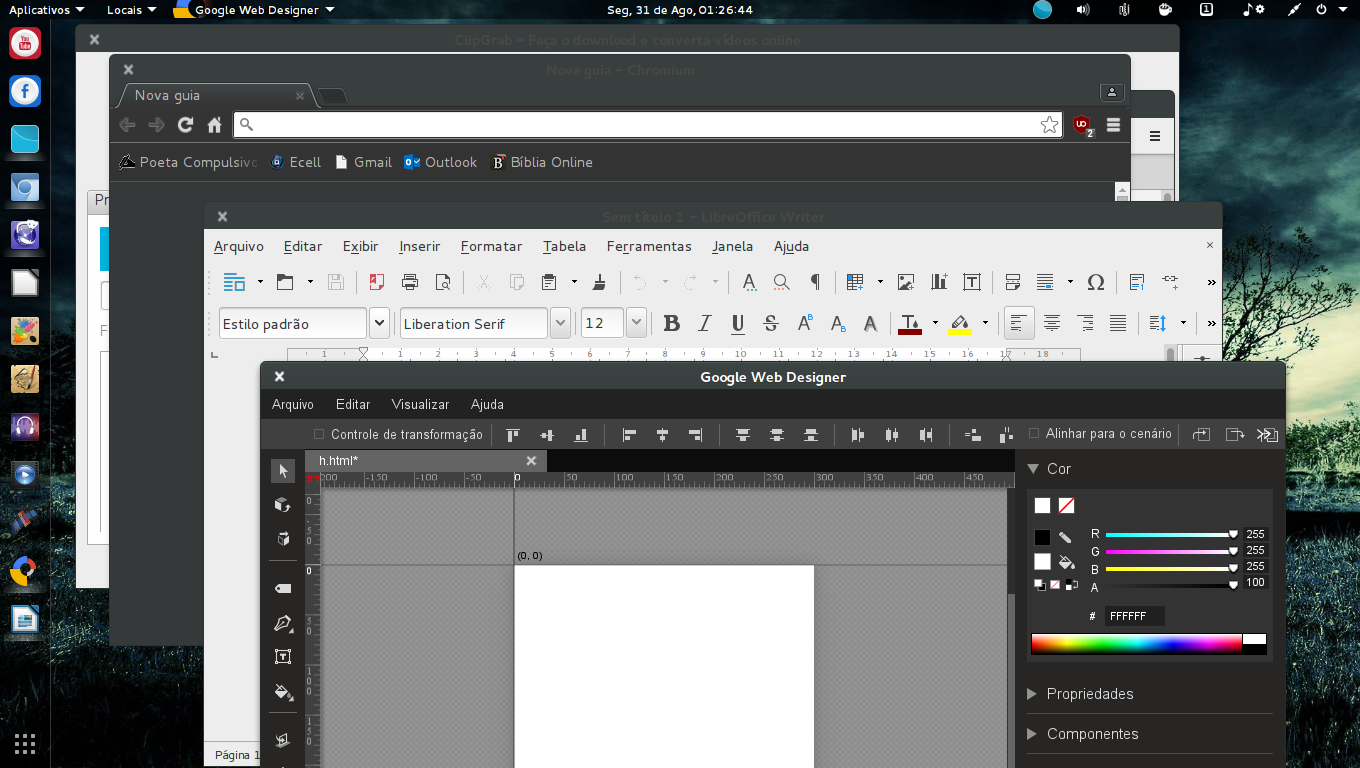The height and width of the screenshot is (768, 1360).
Task: Click the Italic formatting icon
Action: (x=704, y=323)
